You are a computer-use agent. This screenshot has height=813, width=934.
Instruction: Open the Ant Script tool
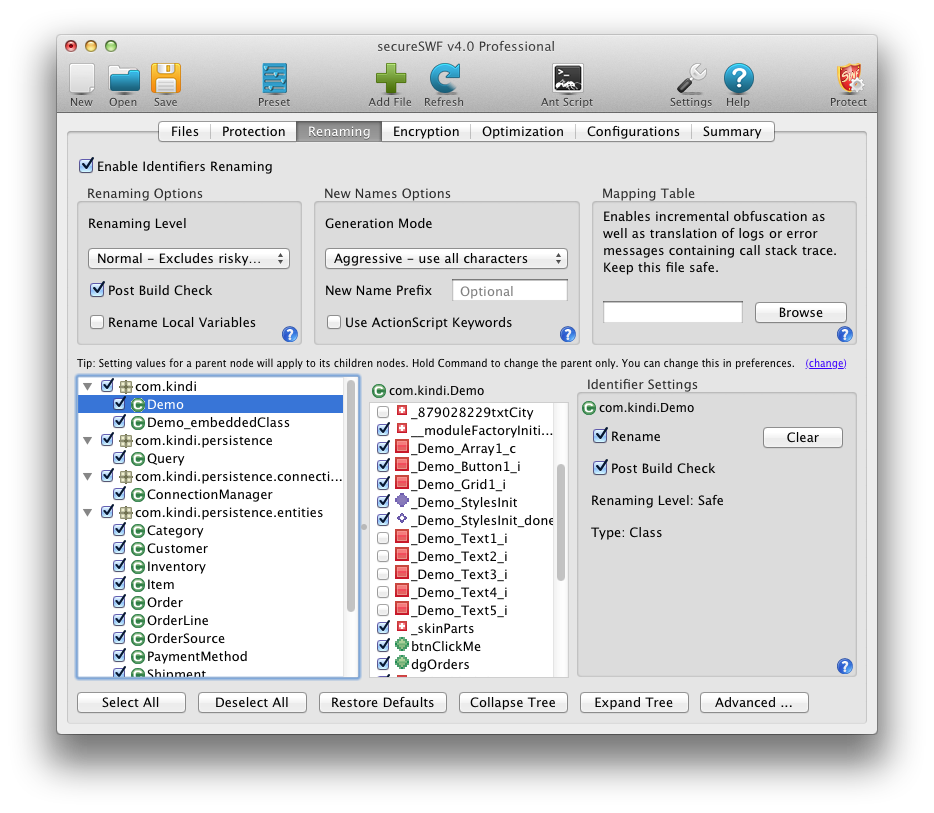coord(567,80)
